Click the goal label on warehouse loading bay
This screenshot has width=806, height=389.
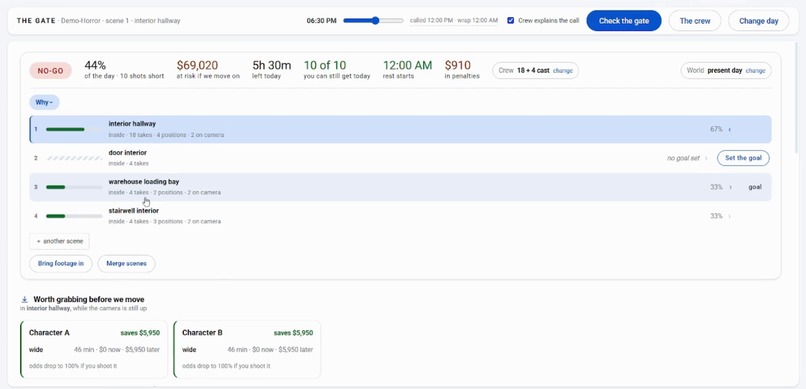[x=755, y=187]
